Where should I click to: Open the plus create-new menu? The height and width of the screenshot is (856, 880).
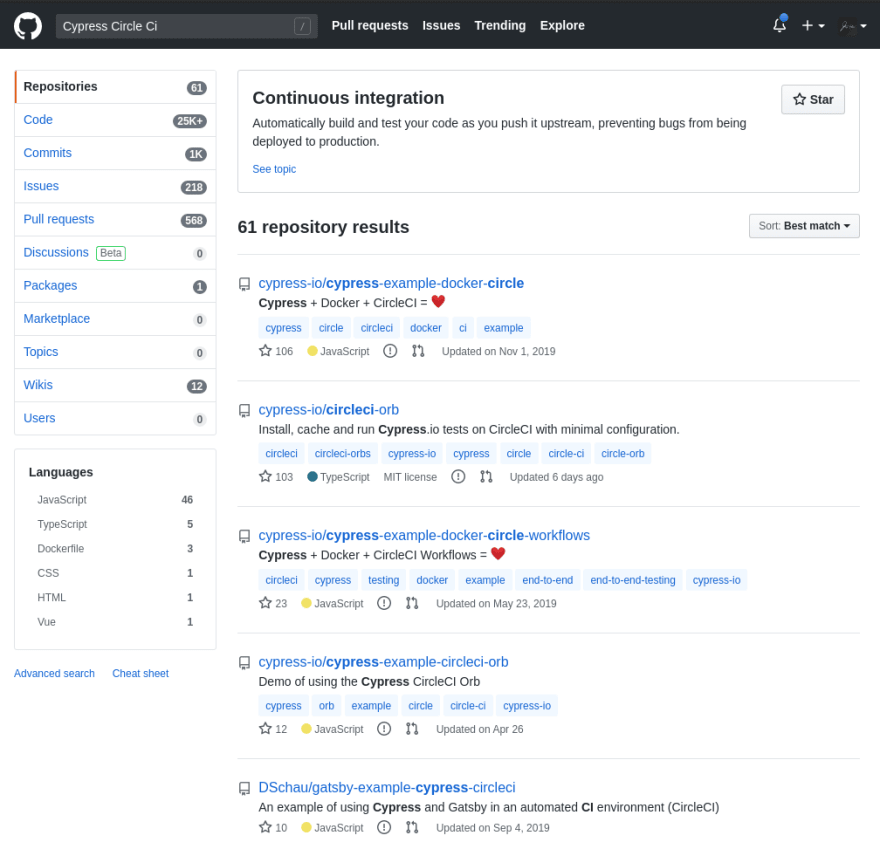pyautogui.click(x=813, y=26)
